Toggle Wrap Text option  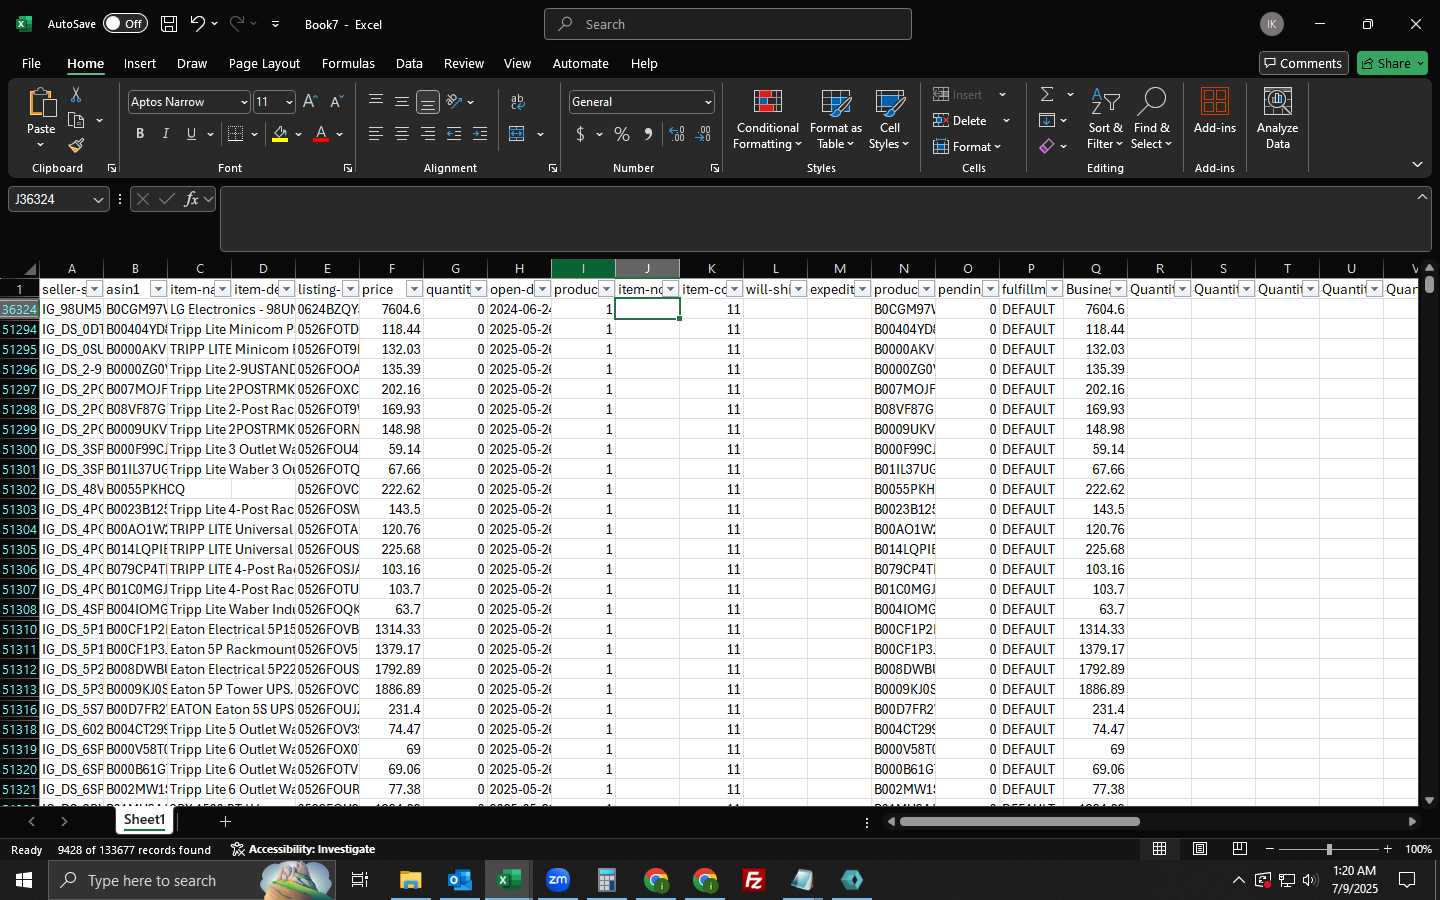pyautogui.click(x=518, y=102)
